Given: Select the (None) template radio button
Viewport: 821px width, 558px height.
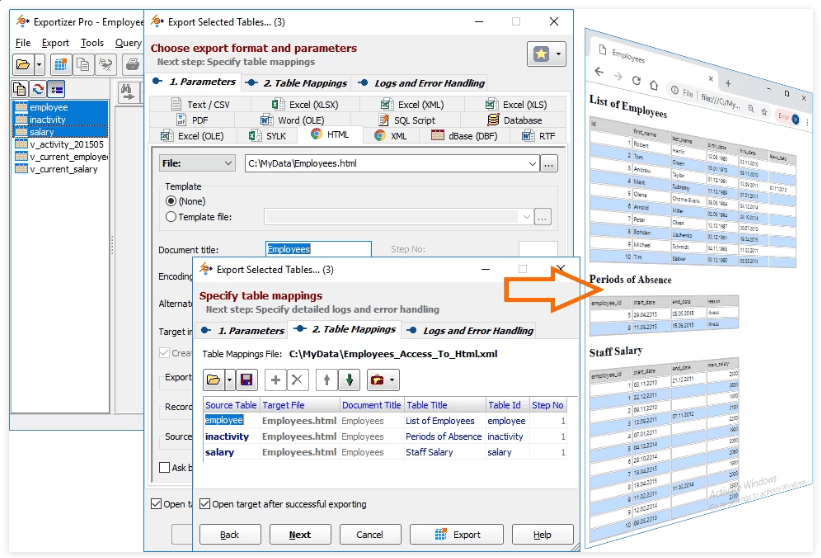Looking at the screenshot, I should pyautogui.click(x=171, y=201).
